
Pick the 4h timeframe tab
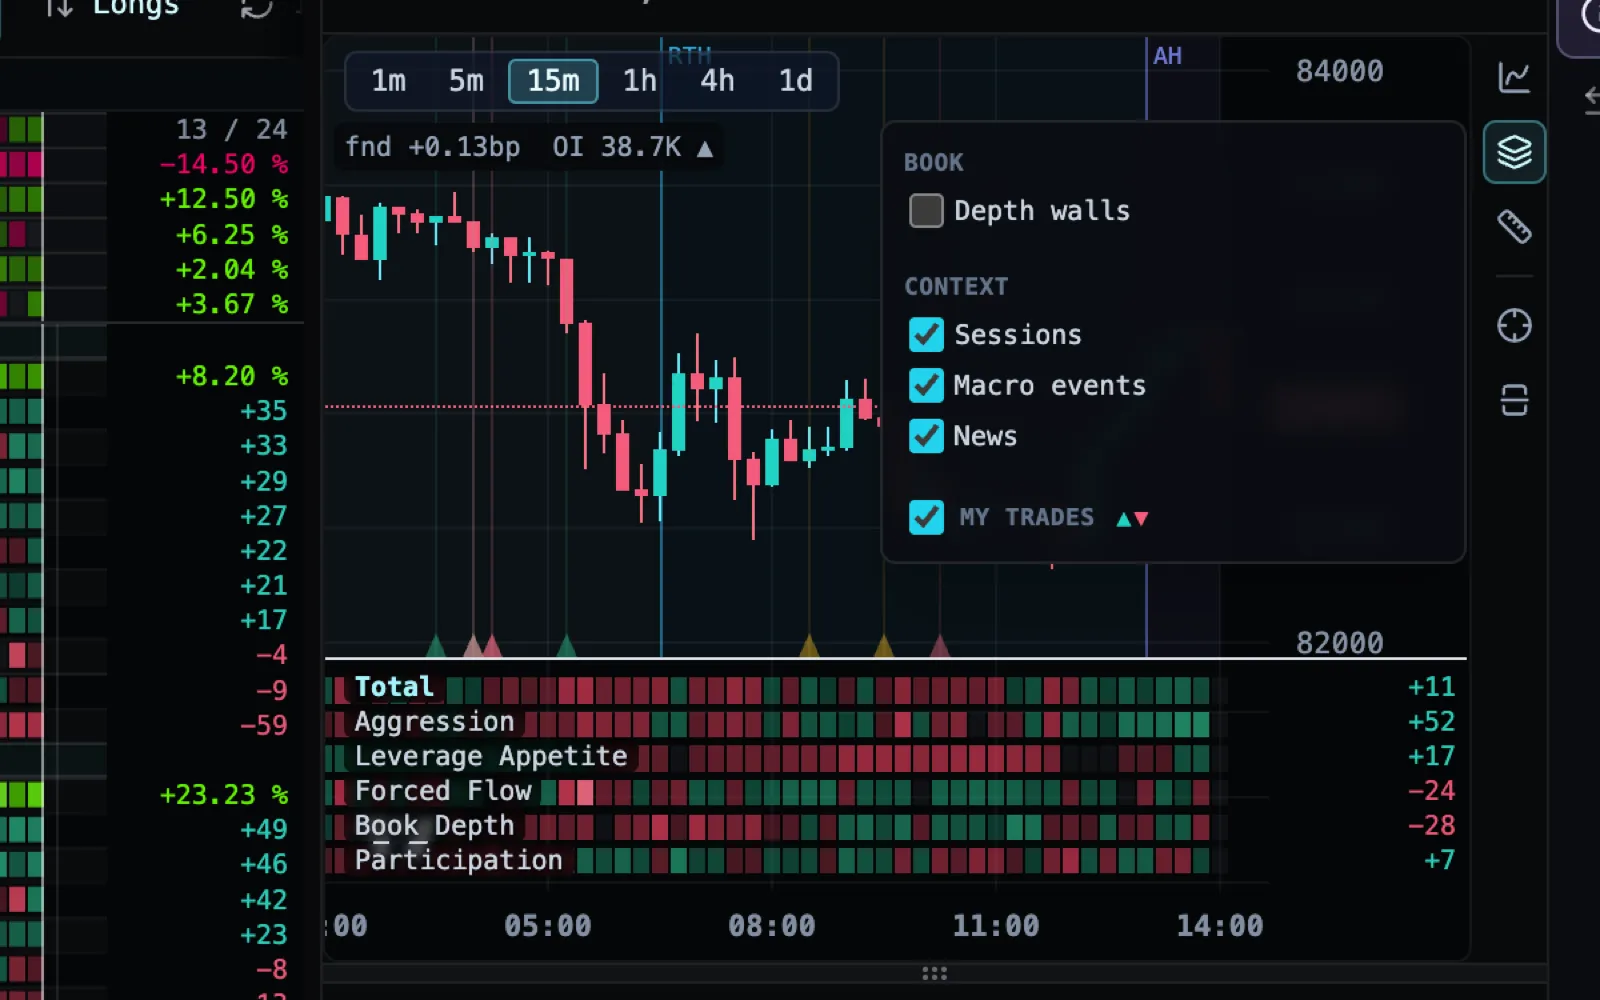(717, 81)
